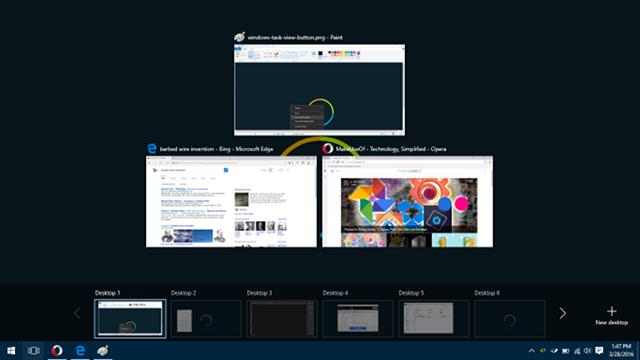Click 'barbed wire invention - Bing - Microsoft Edge' title

point(216,149)
